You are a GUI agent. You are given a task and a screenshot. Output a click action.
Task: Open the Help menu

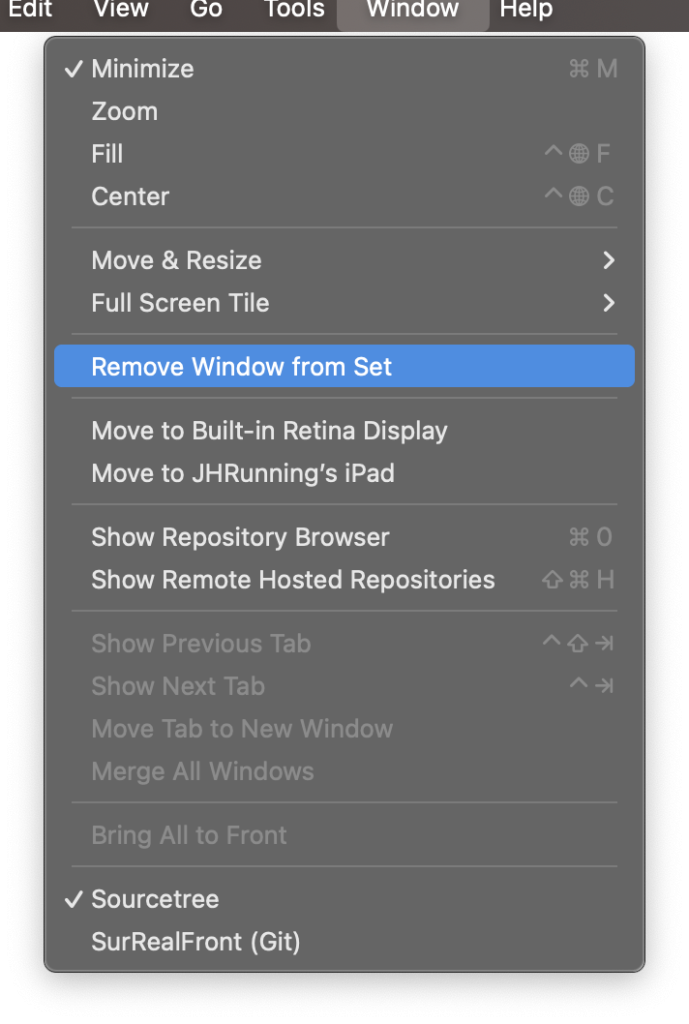click(x=526, y=10)
